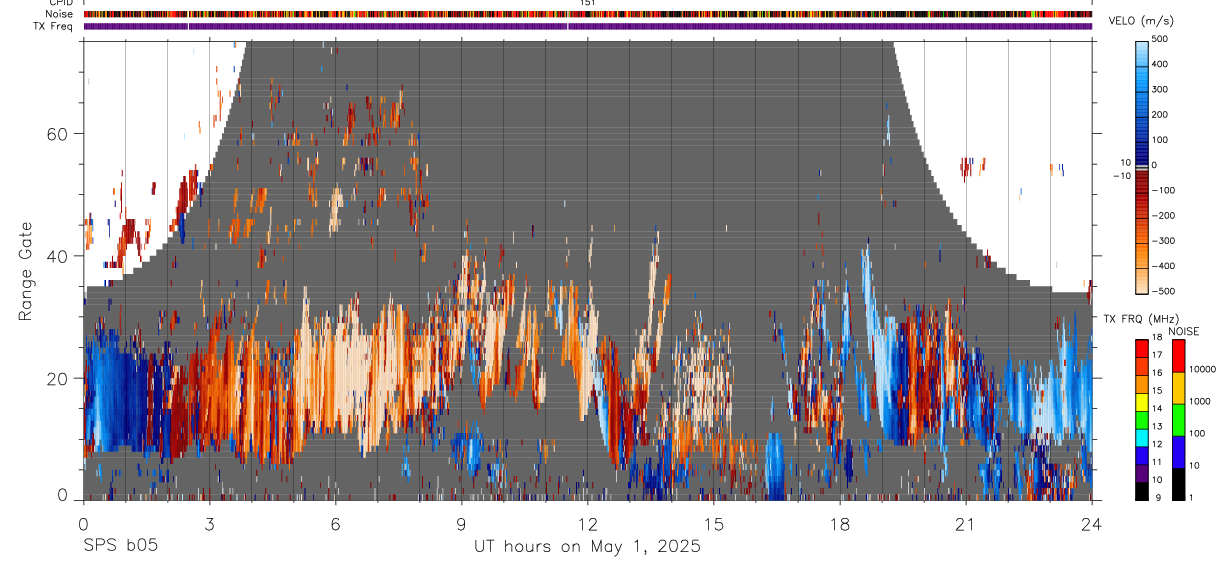Select the black NOISE swatch between 1 and 10
1228x567 pixels.
point(1178,483)
